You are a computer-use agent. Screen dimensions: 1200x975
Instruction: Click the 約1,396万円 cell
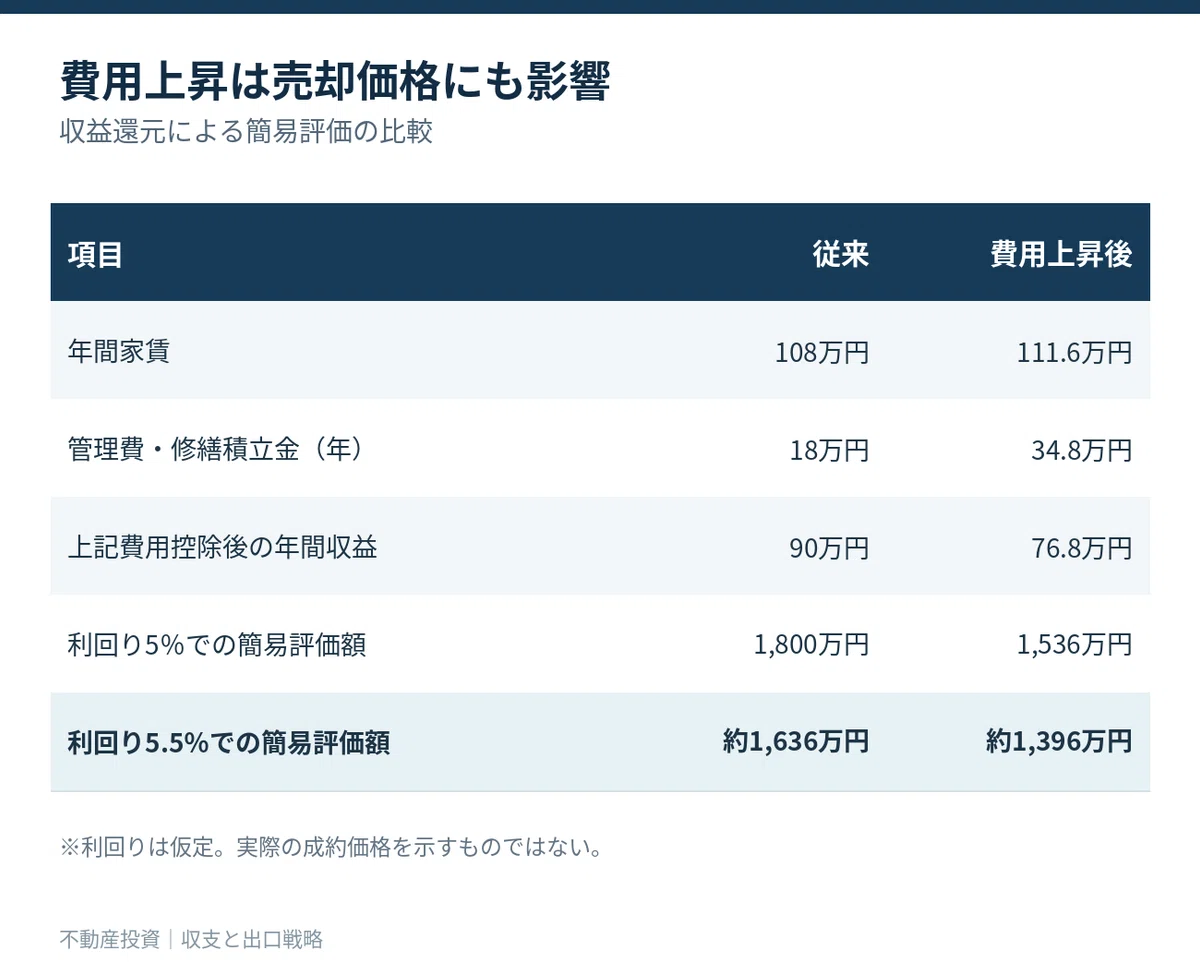pos(1059,742)
